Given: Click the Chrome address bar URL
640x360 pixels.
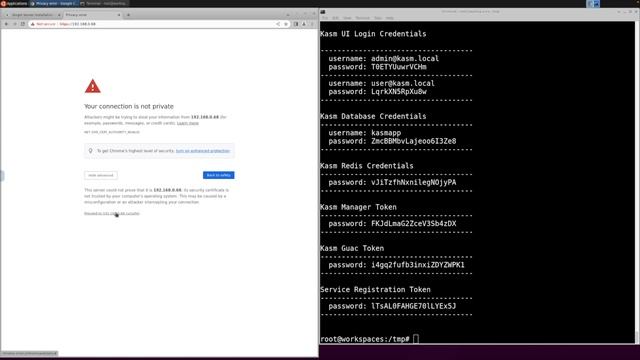Looking at the screenshot, I should (x=78, y=24).
